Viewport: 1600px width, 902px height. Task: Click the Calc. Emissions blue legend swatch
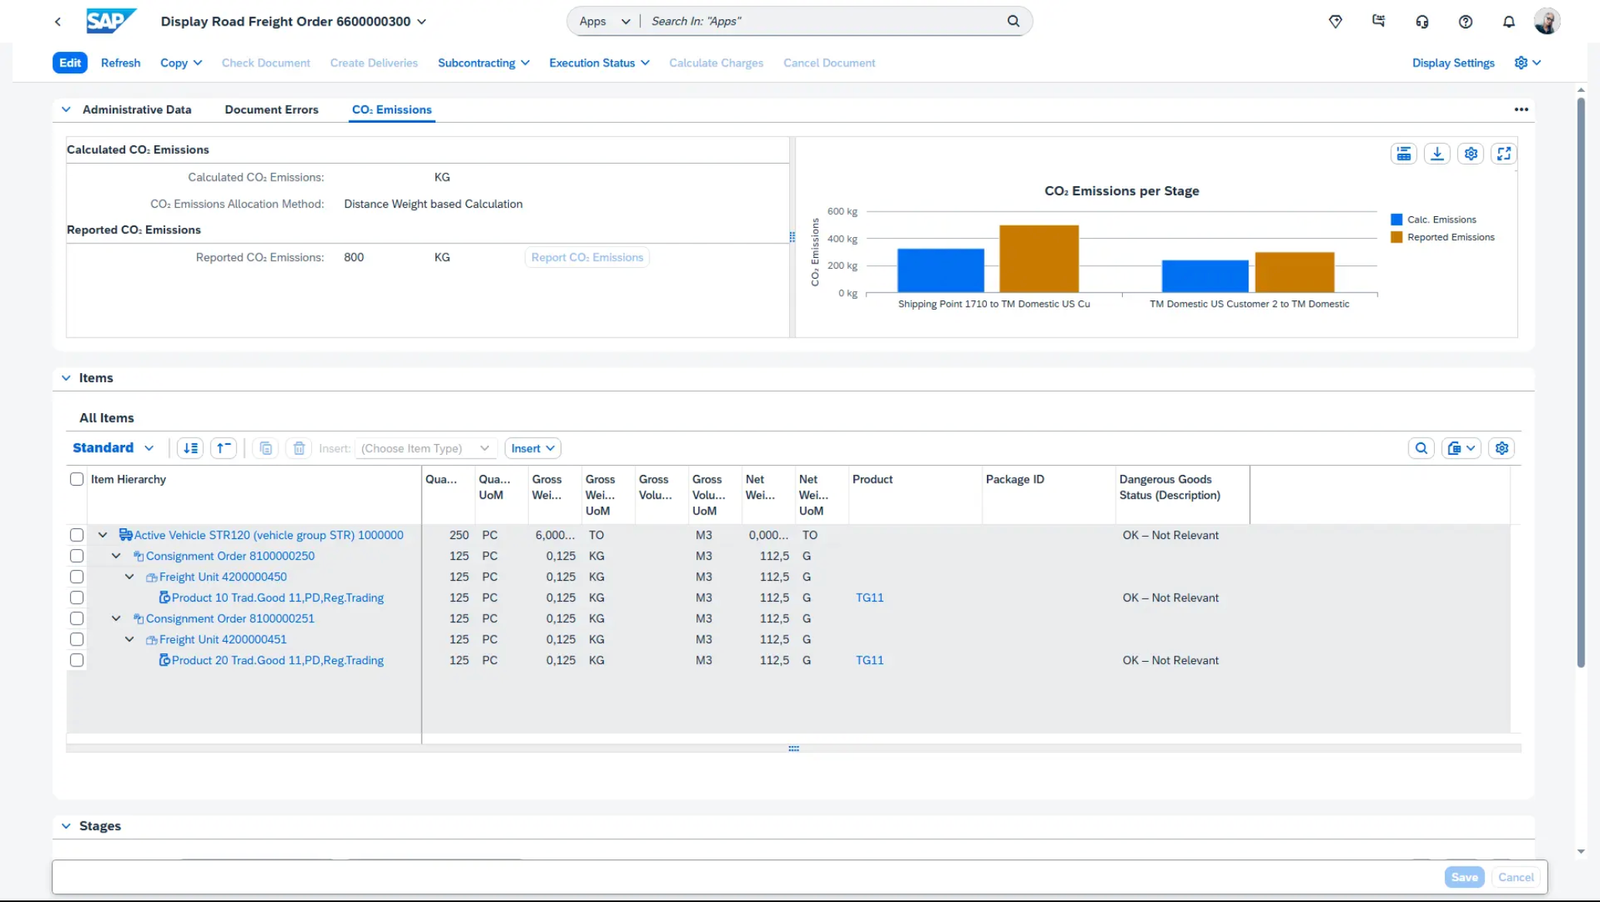tap(1396, 220)
